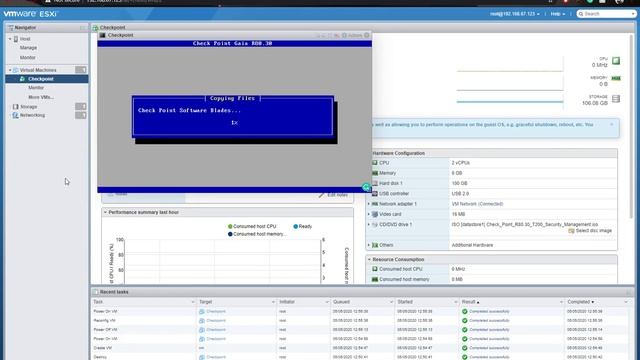This screenshot has height=360, width=640.
Task: Click the Storage icon in navigator
Action: [16, 107]
